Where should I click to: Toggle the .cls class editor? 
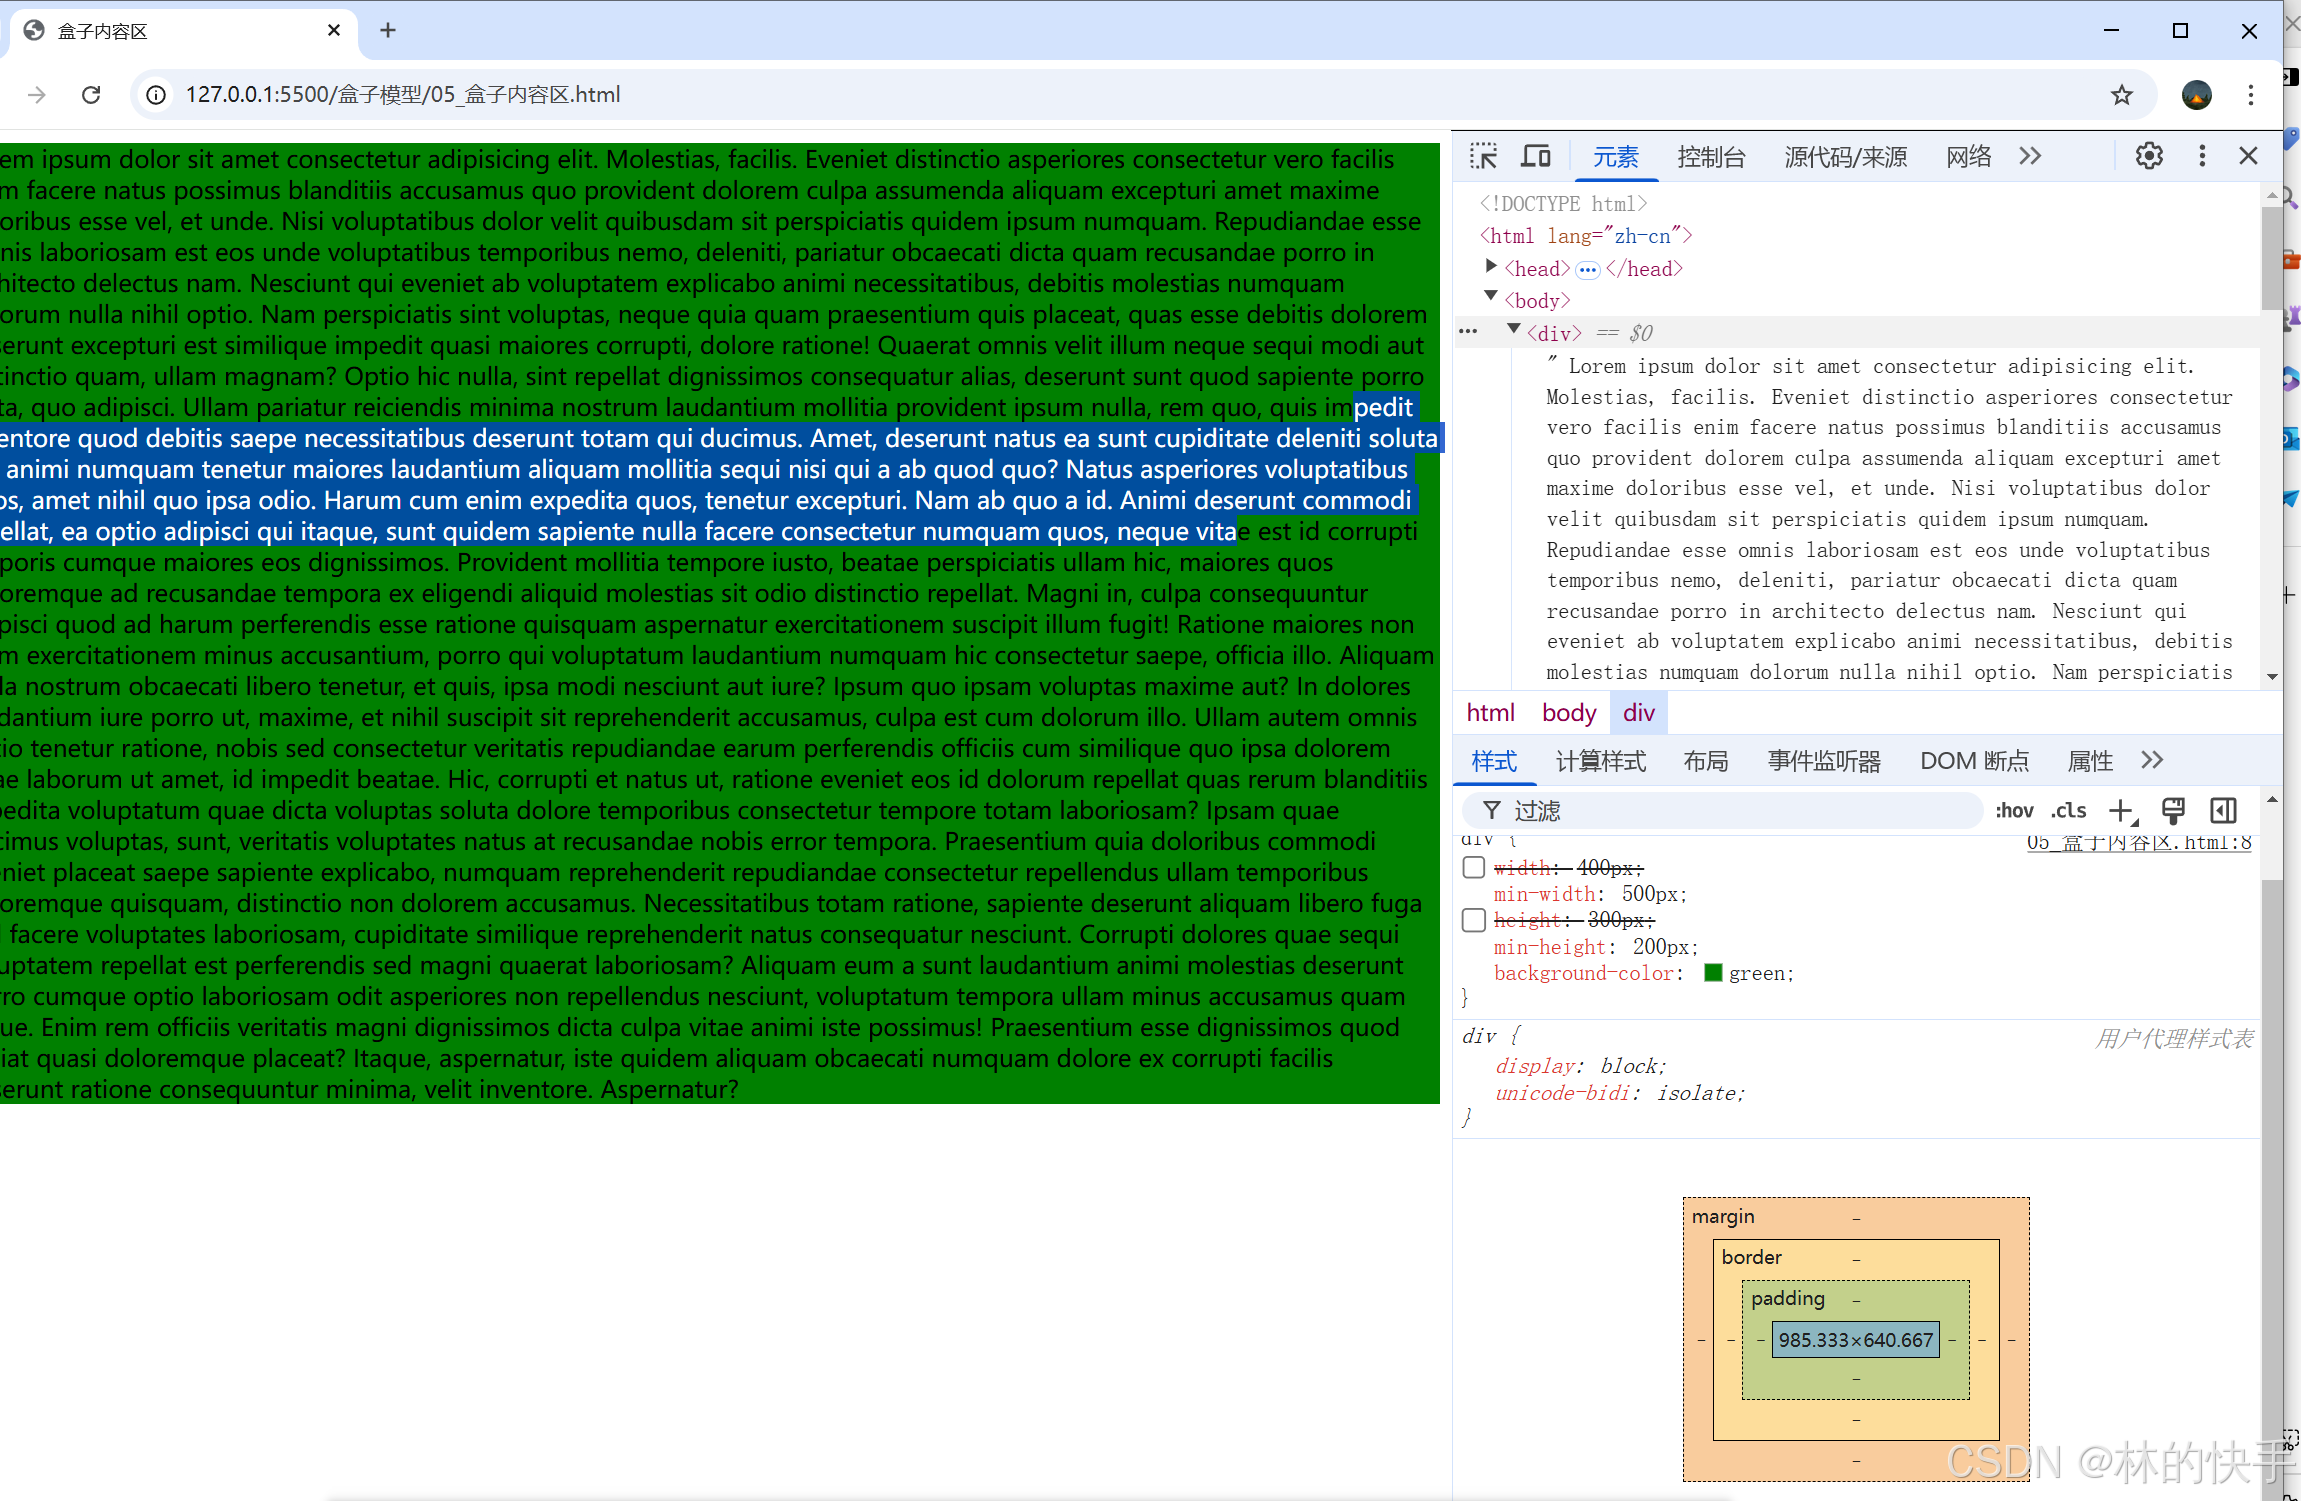point(2068,810)
